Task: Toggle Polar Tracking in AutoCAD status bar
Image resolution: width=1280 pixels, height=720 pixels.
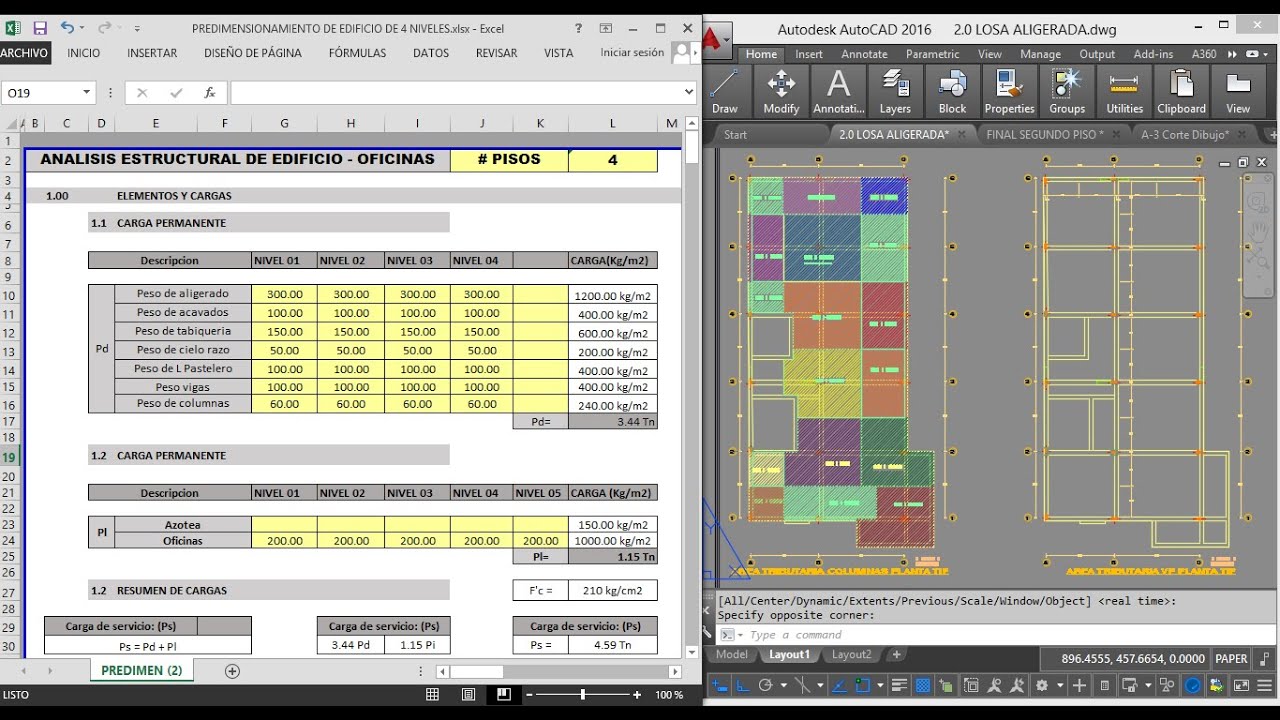Action: (766, 685)
